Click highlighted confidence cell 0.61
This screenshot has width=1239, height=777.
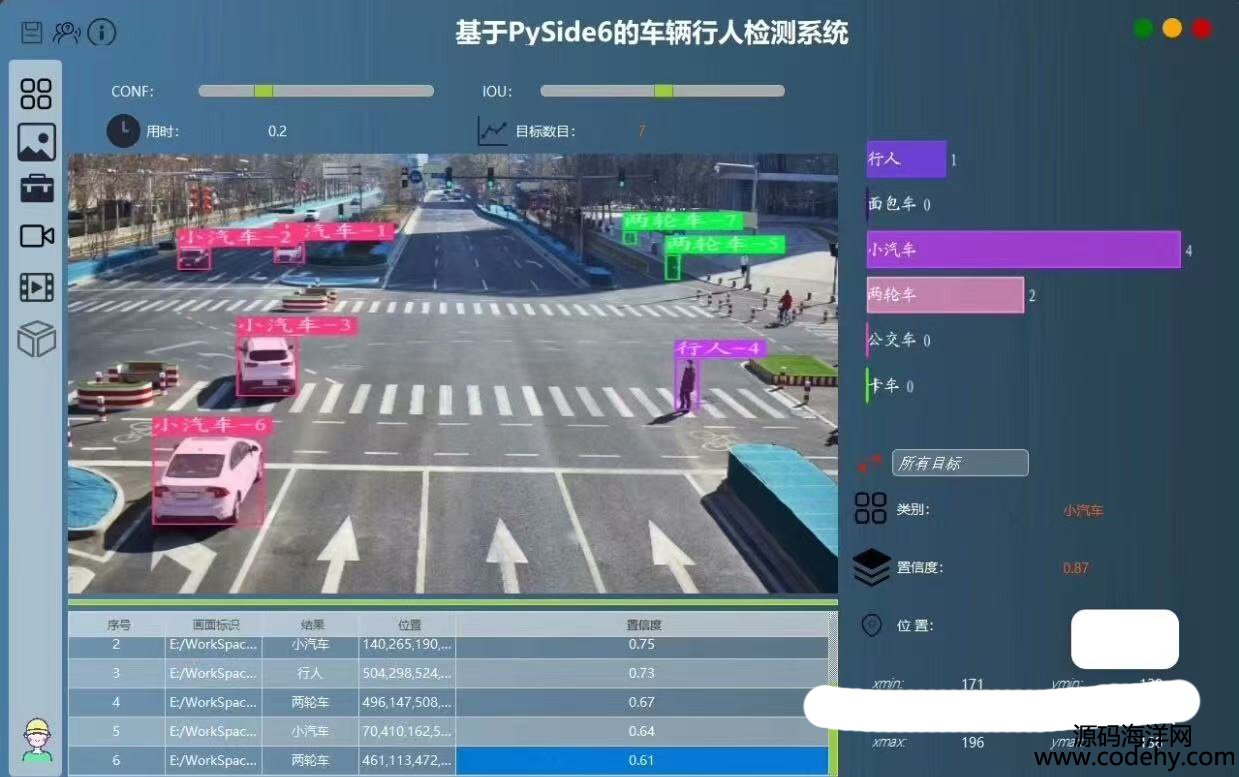click(x=642, y=761)
